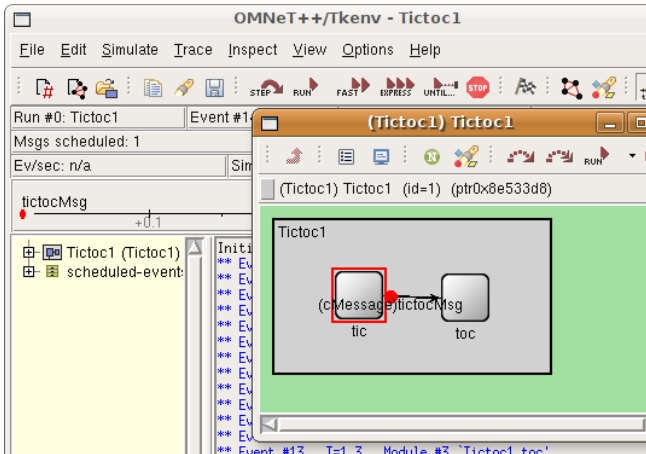Image resolution: width=646 pixels, height=454 pixels.
Task: Open the File menu
Action: click(x=32, y=50)
